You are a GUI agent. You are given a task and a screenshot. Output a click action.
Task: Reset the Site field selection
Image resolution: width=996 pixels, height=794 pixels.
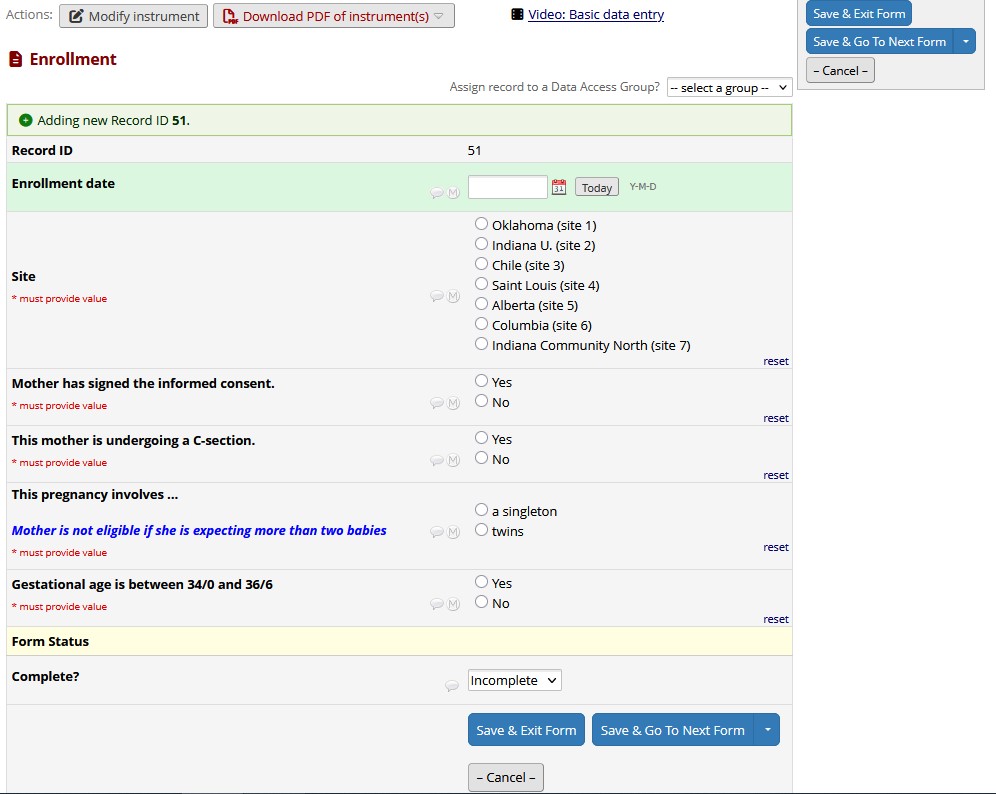(x=776, y=361)
